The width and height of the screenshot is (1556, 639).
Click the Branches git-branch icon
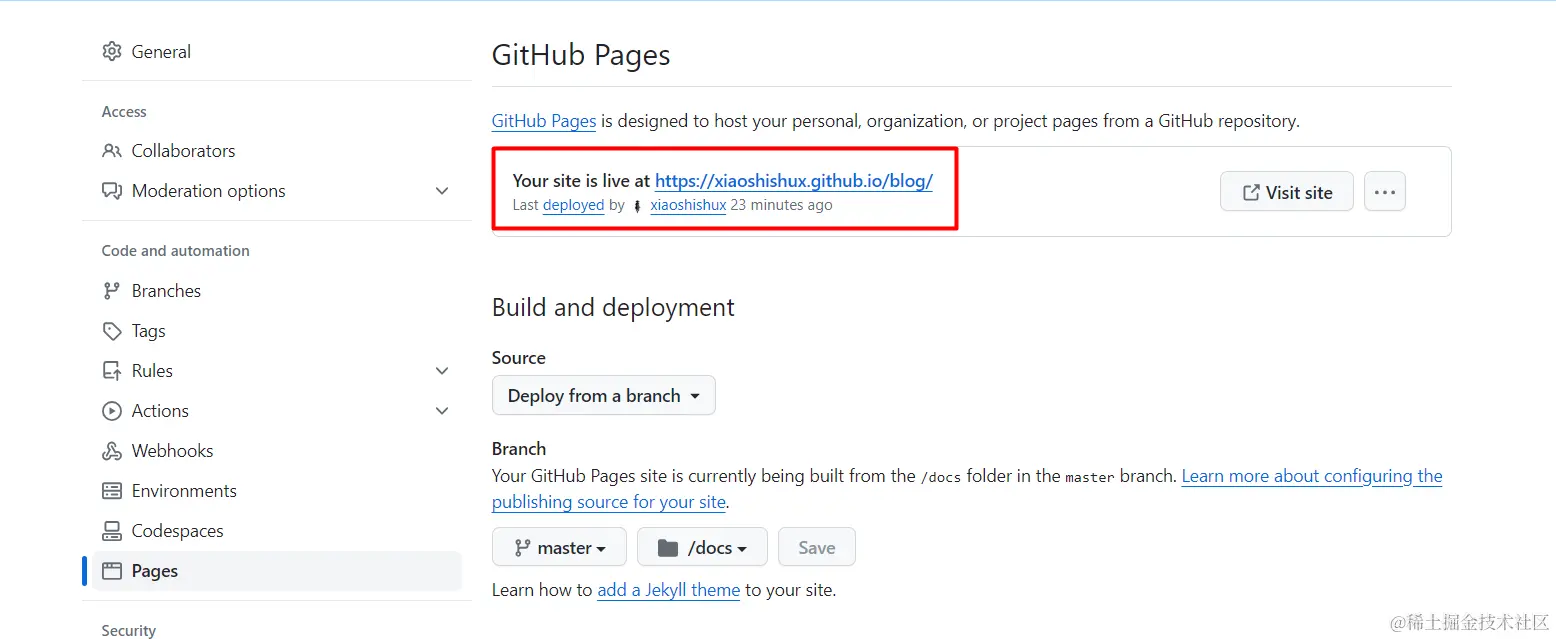[x=112, y=291]
